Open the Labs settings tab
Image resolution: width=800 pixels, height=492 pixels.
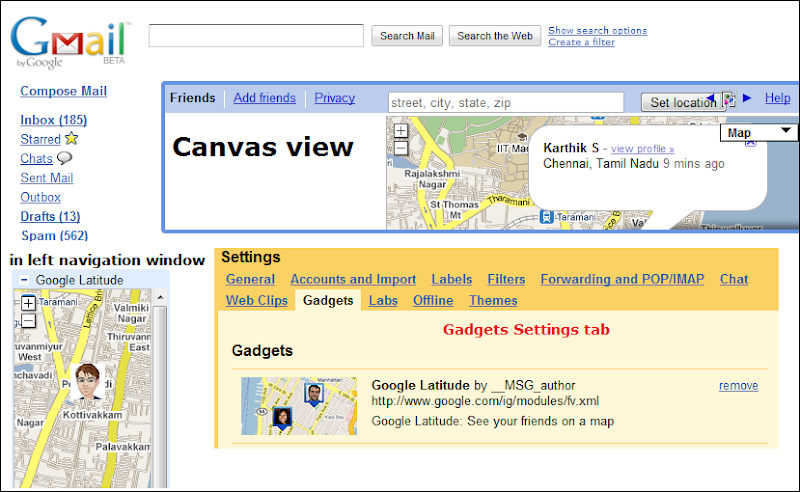pyautogui.click(x=383, y=301)
